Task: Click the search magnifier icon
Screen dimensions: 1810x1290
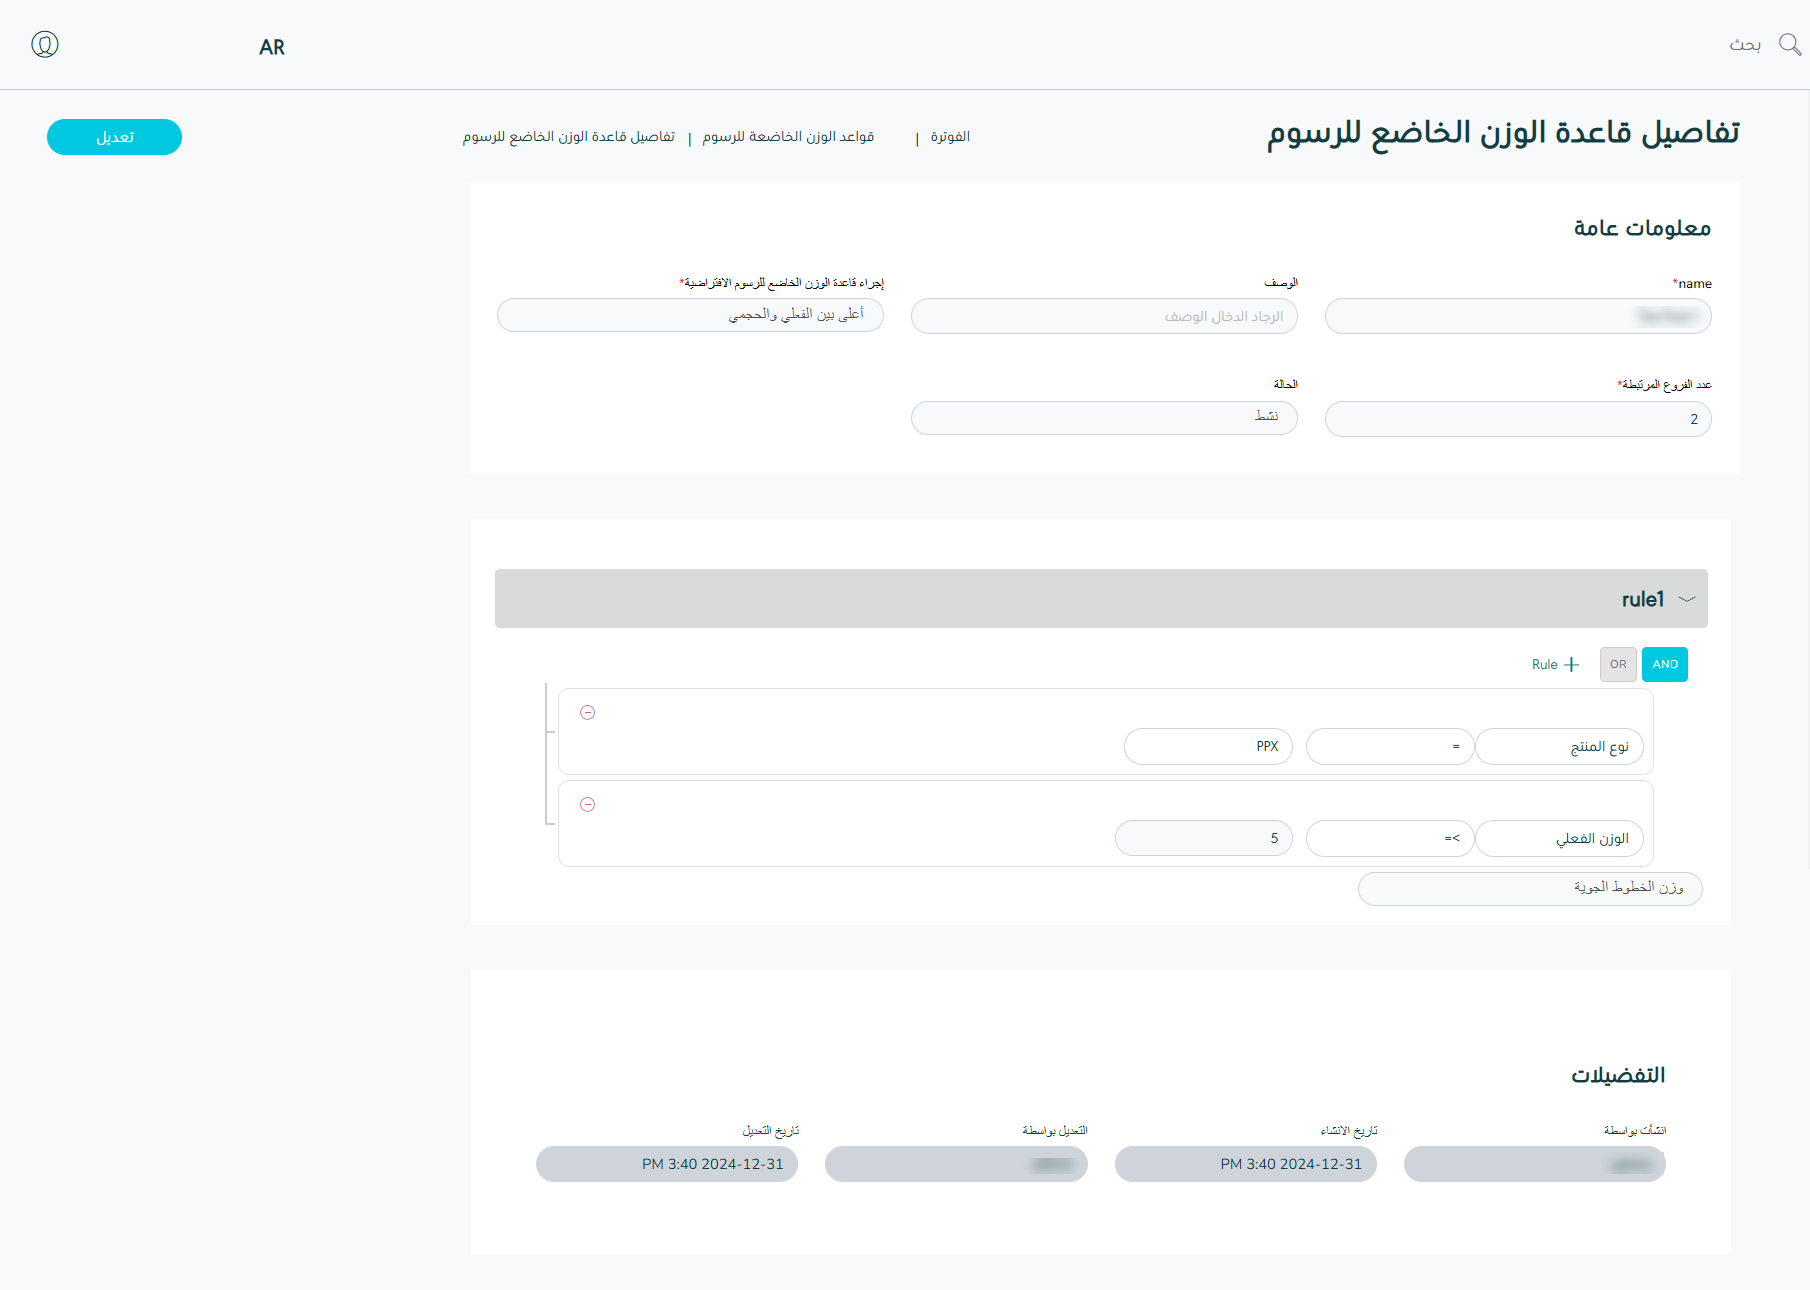Action: [1789, 45]
